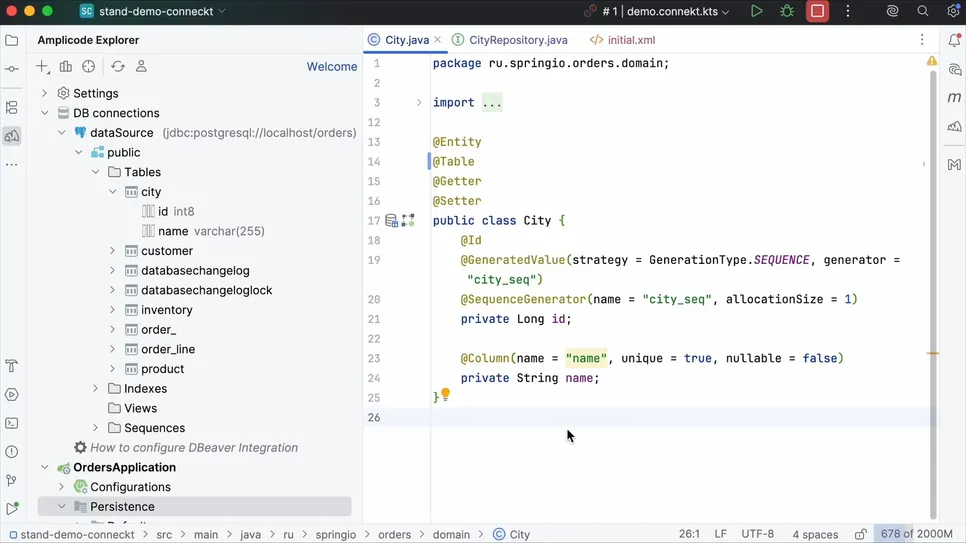966x543 pixels.
Task: Click the domain breadcrumb in navigation bar
Action: click(451, 534)
